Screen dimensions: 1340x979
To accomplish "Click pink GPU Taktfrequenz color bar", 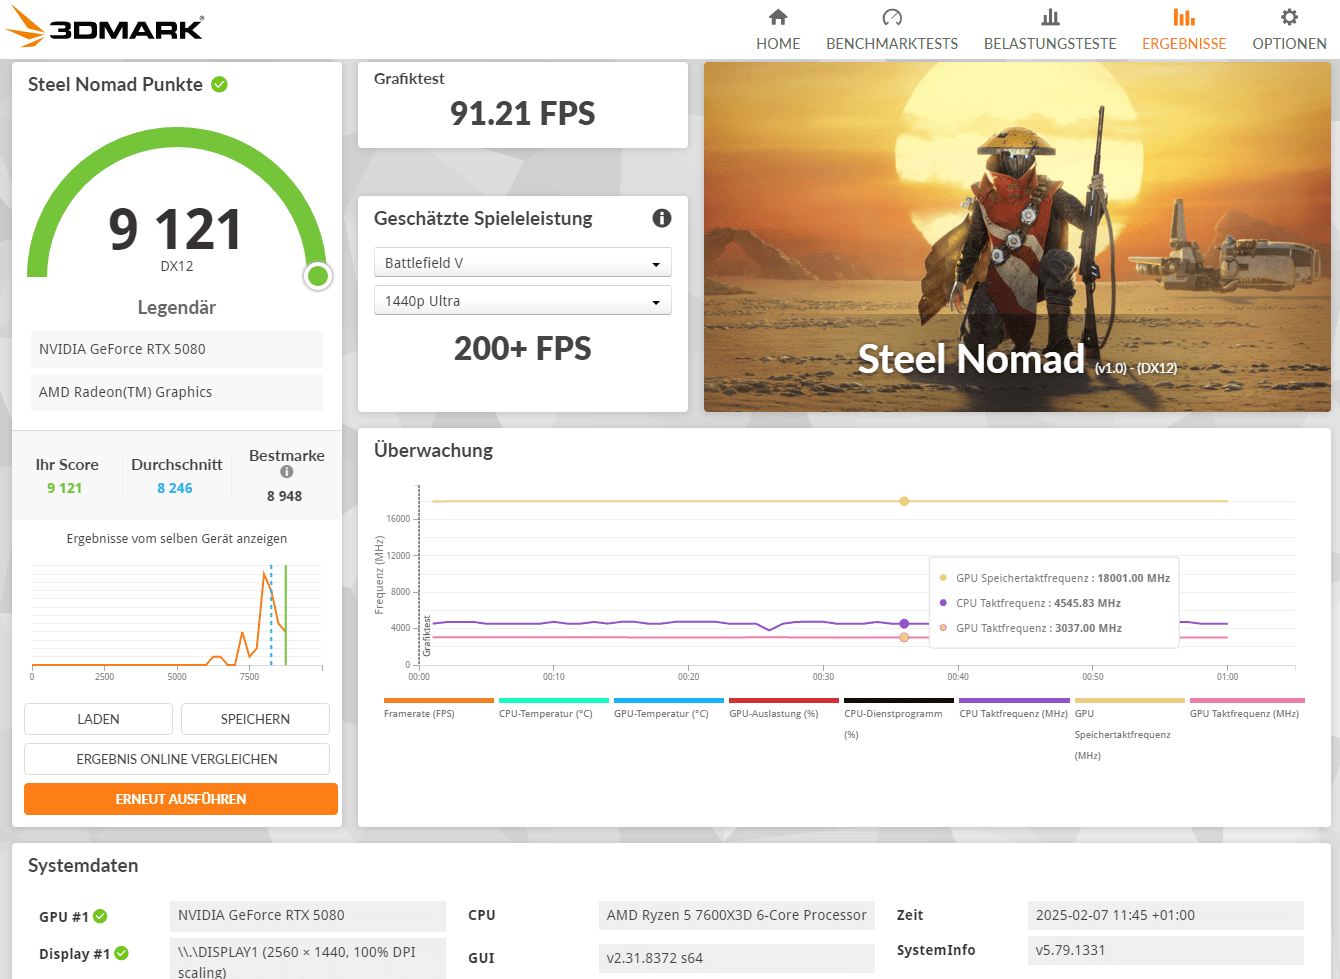I will click(1247, 700).
